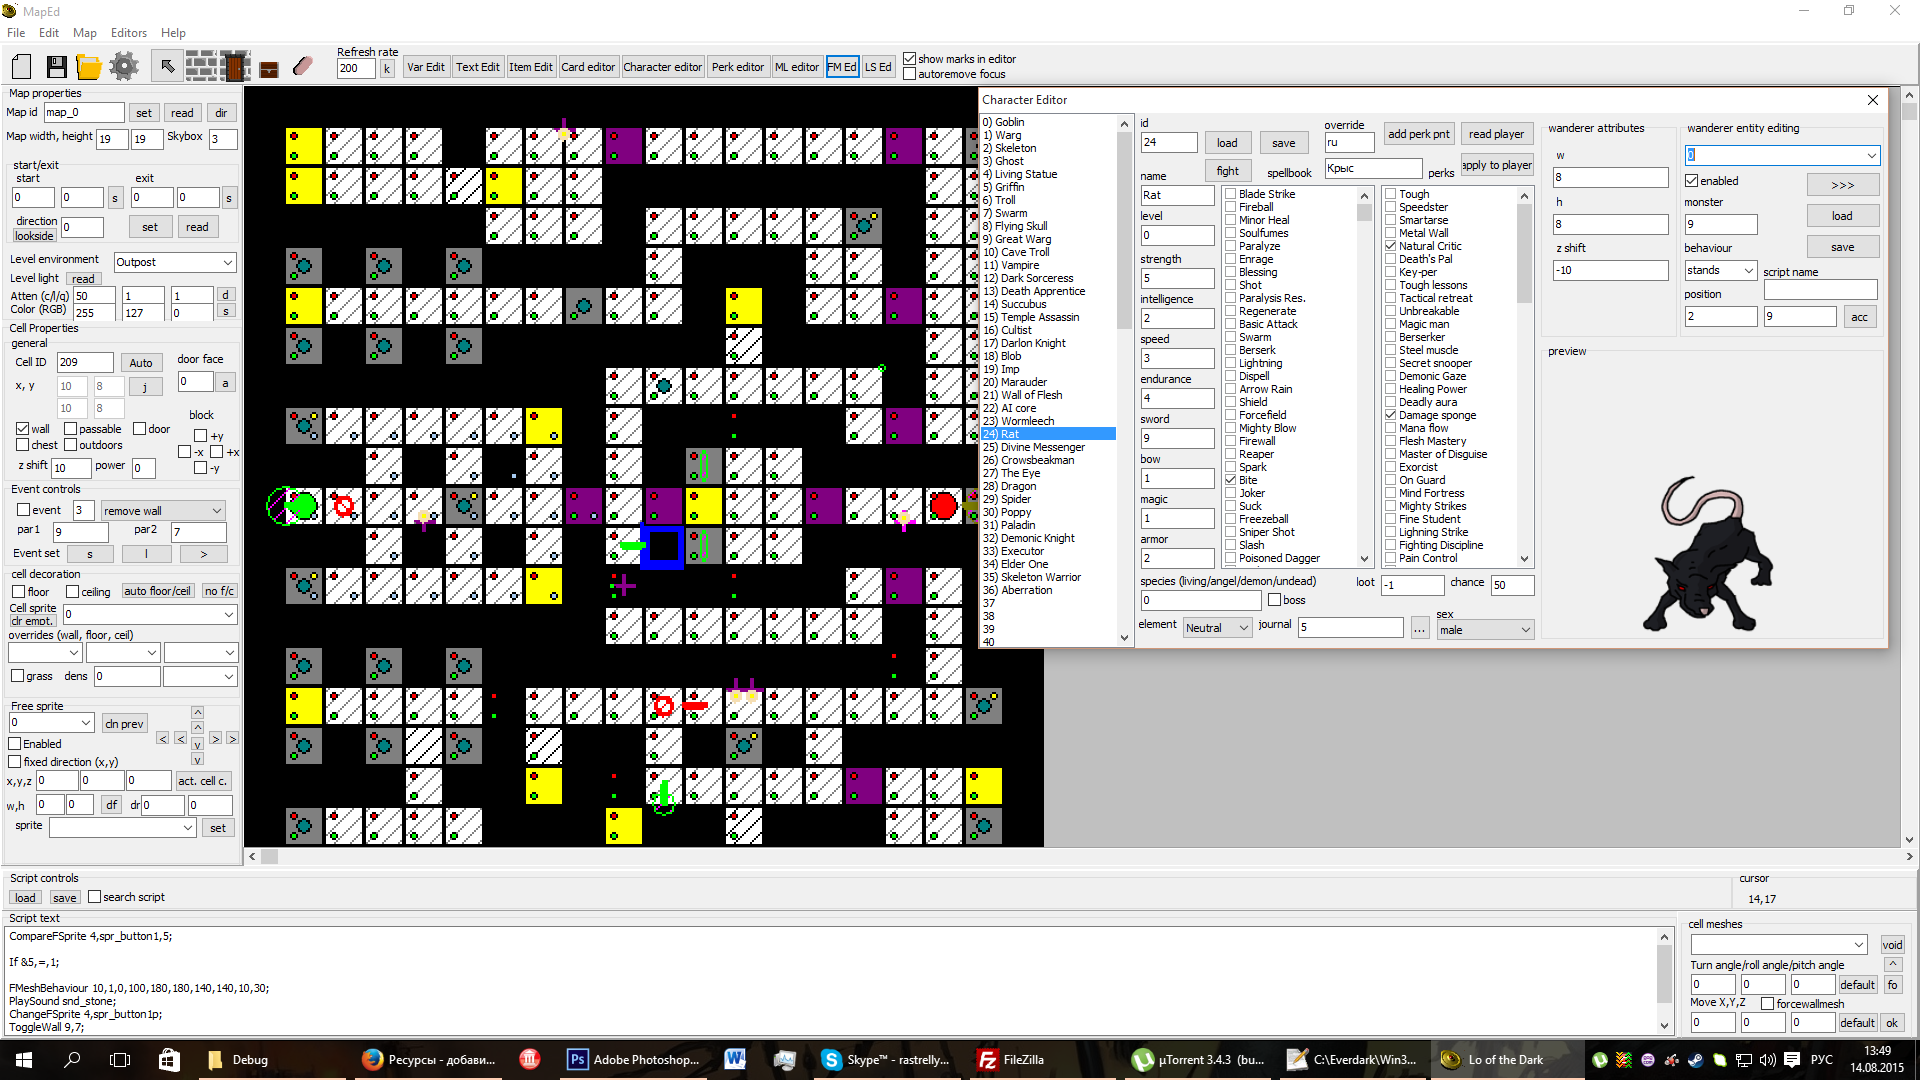Screen dimensions: 1920x1080
Task: Click the open folder icon
Action: pyautogui.click(x=89, y=67)
